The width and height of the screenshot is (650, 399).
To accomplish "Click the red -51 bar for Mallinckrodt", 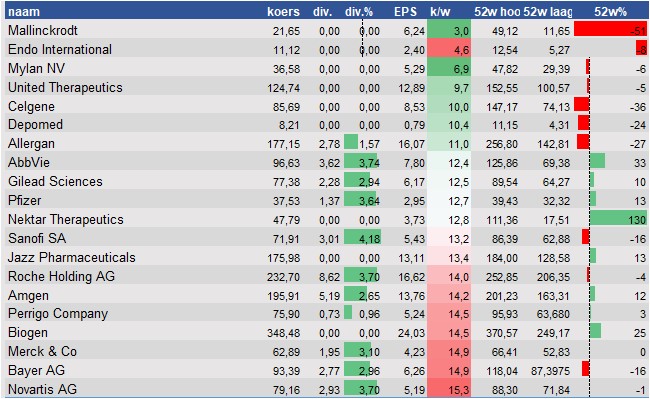I will coord(611,29).
